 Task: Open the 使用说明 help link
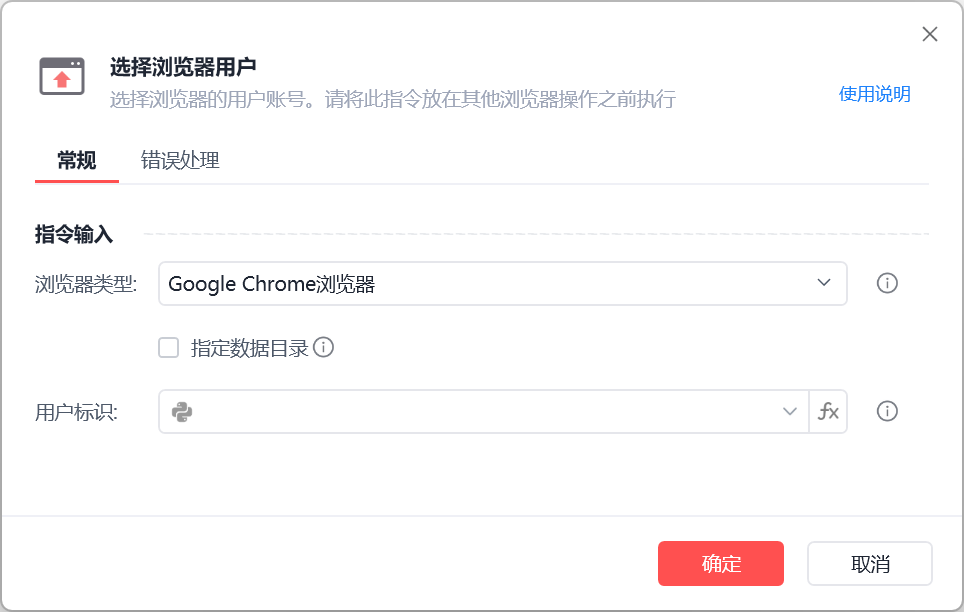(874, 94)
